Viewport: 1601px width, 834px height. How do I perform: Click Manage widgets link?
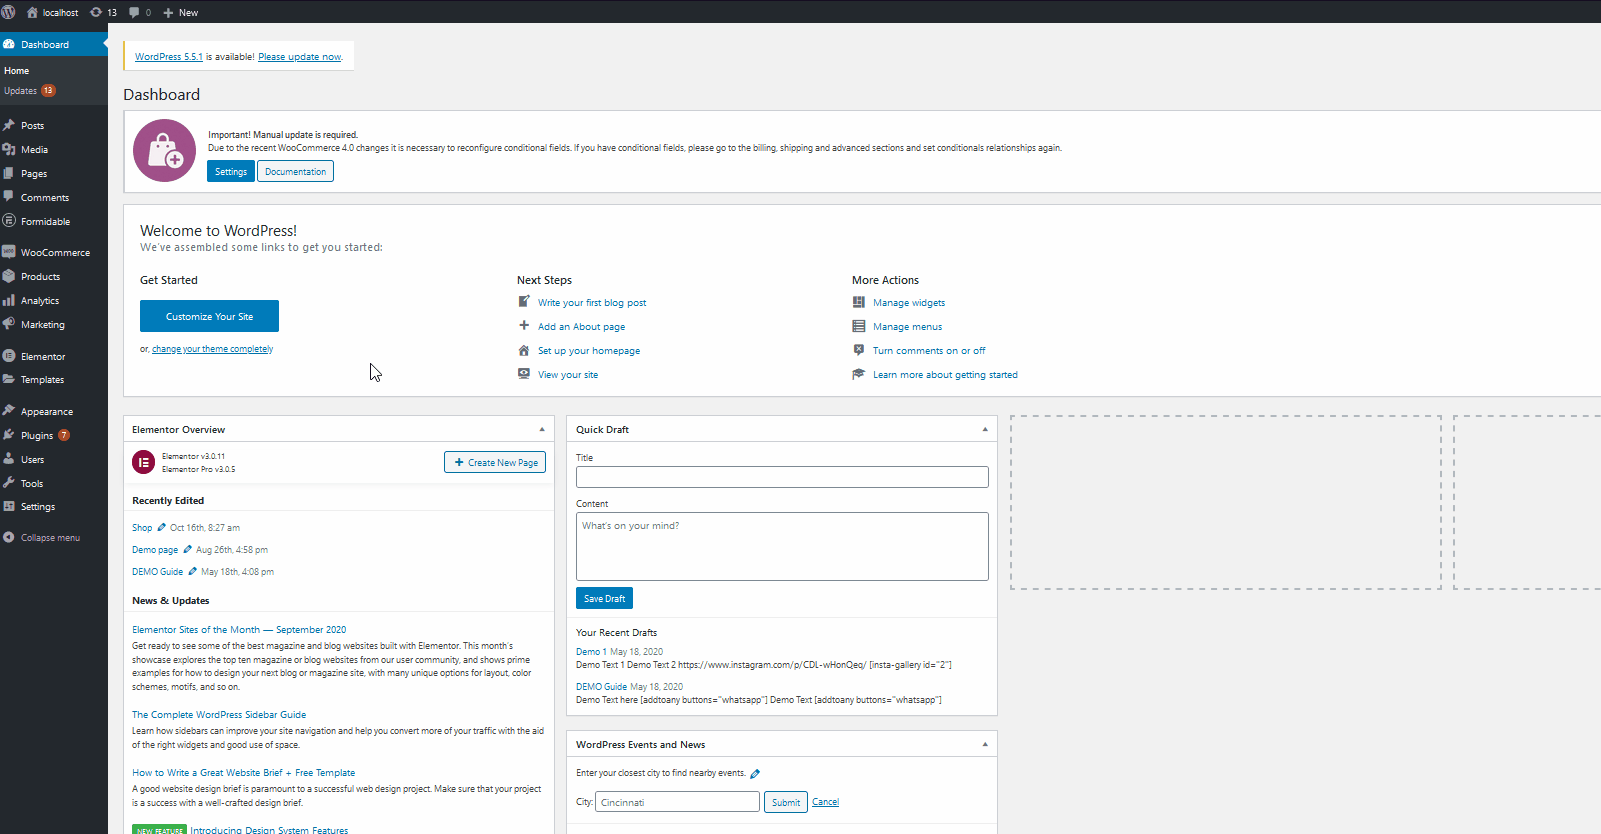(x=909, y=303)
